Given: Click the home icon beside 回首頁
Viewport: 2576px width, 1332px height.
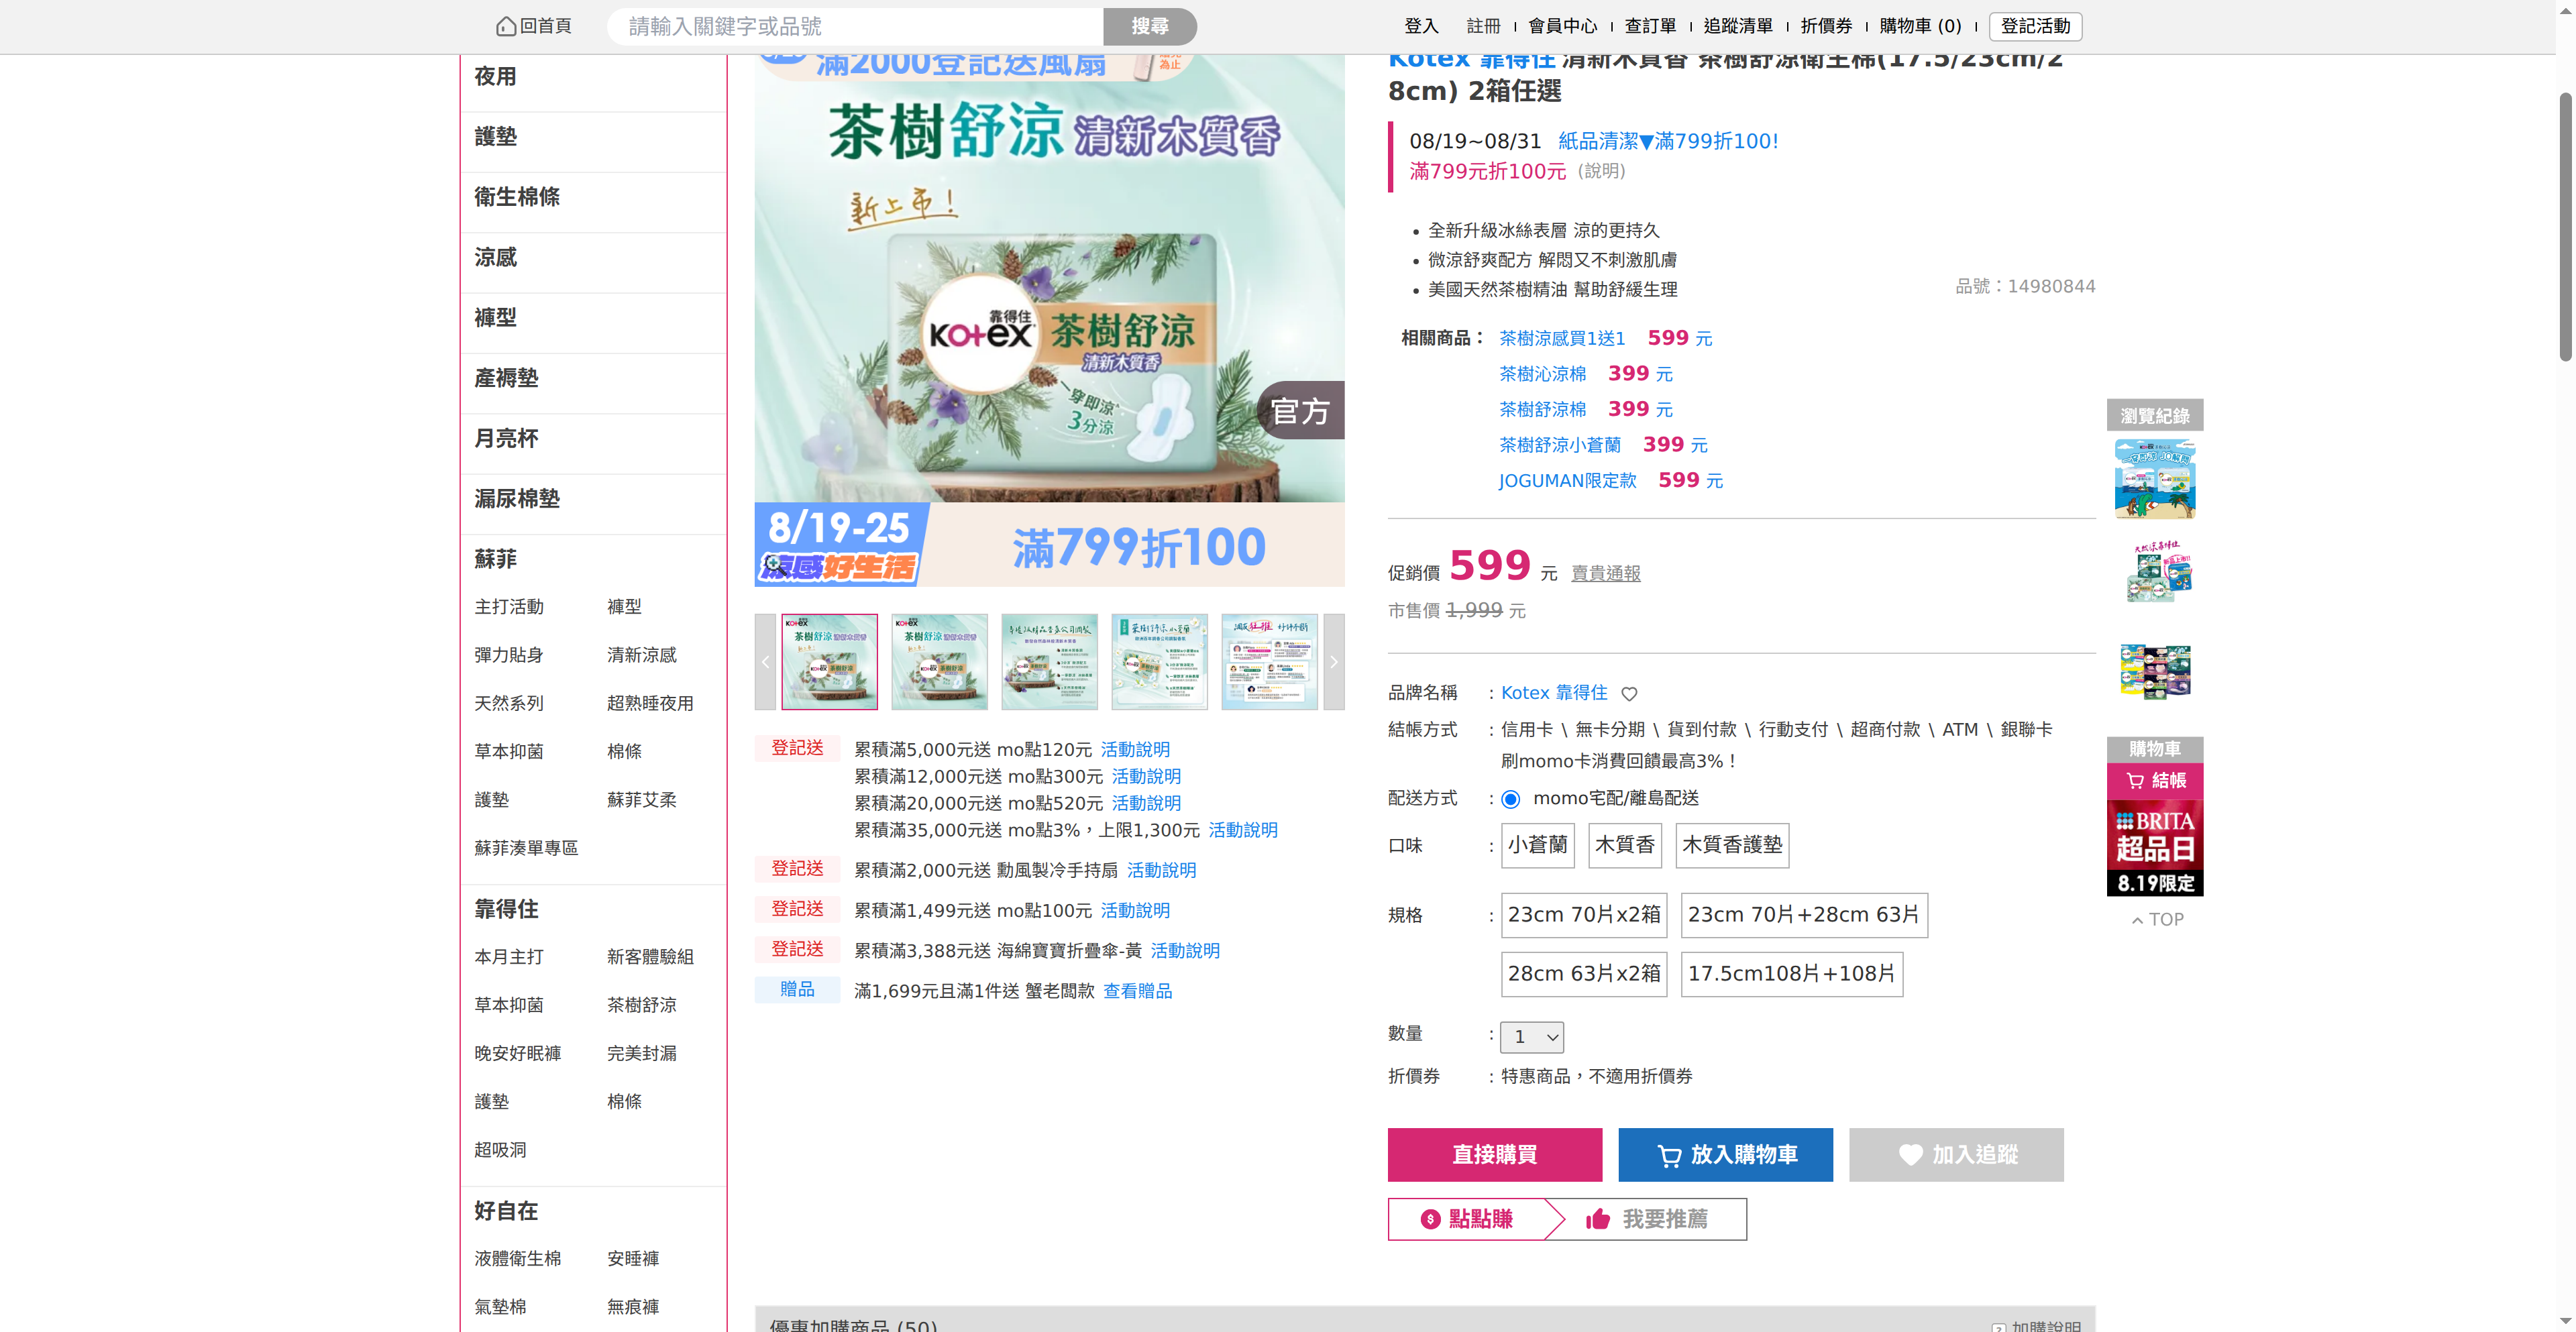Looking at the screenshot, I should (506, 26).
